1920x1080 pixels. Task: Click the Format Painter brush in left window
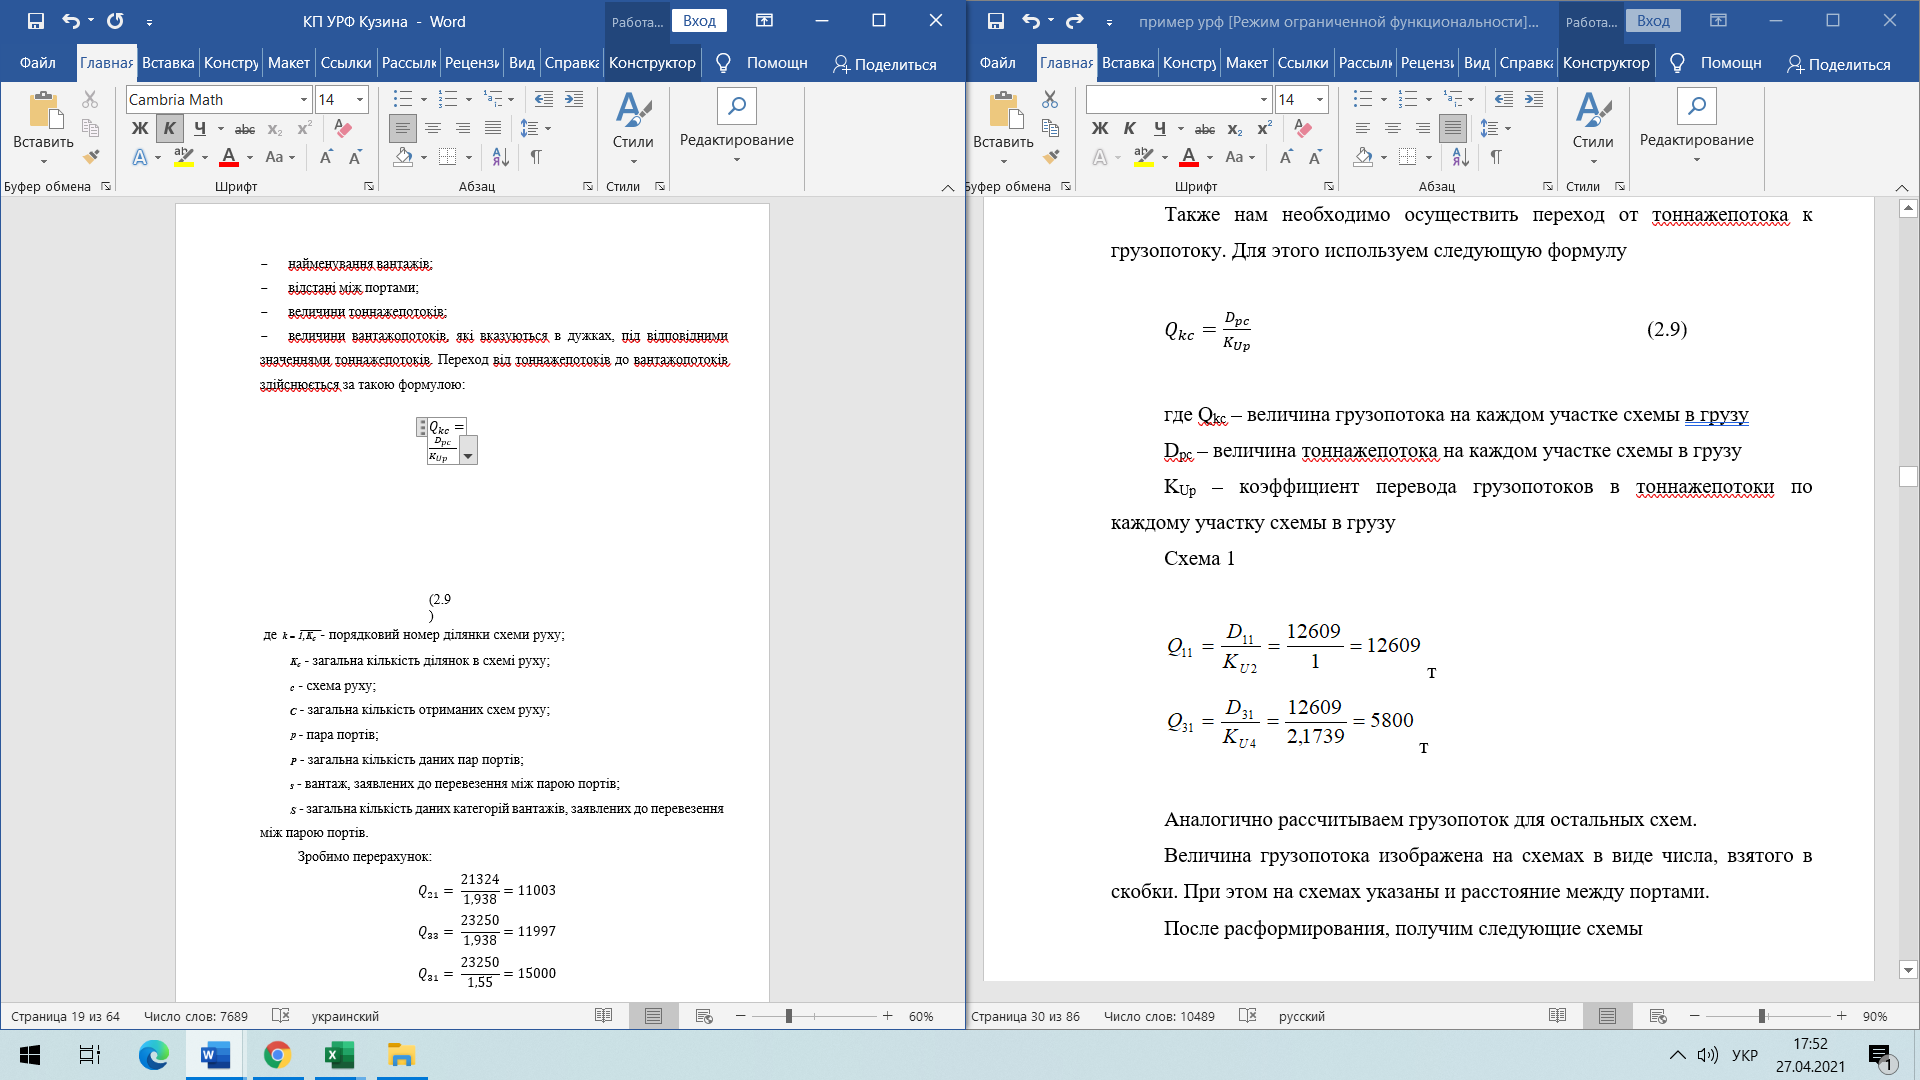click(x=91, y=157)
